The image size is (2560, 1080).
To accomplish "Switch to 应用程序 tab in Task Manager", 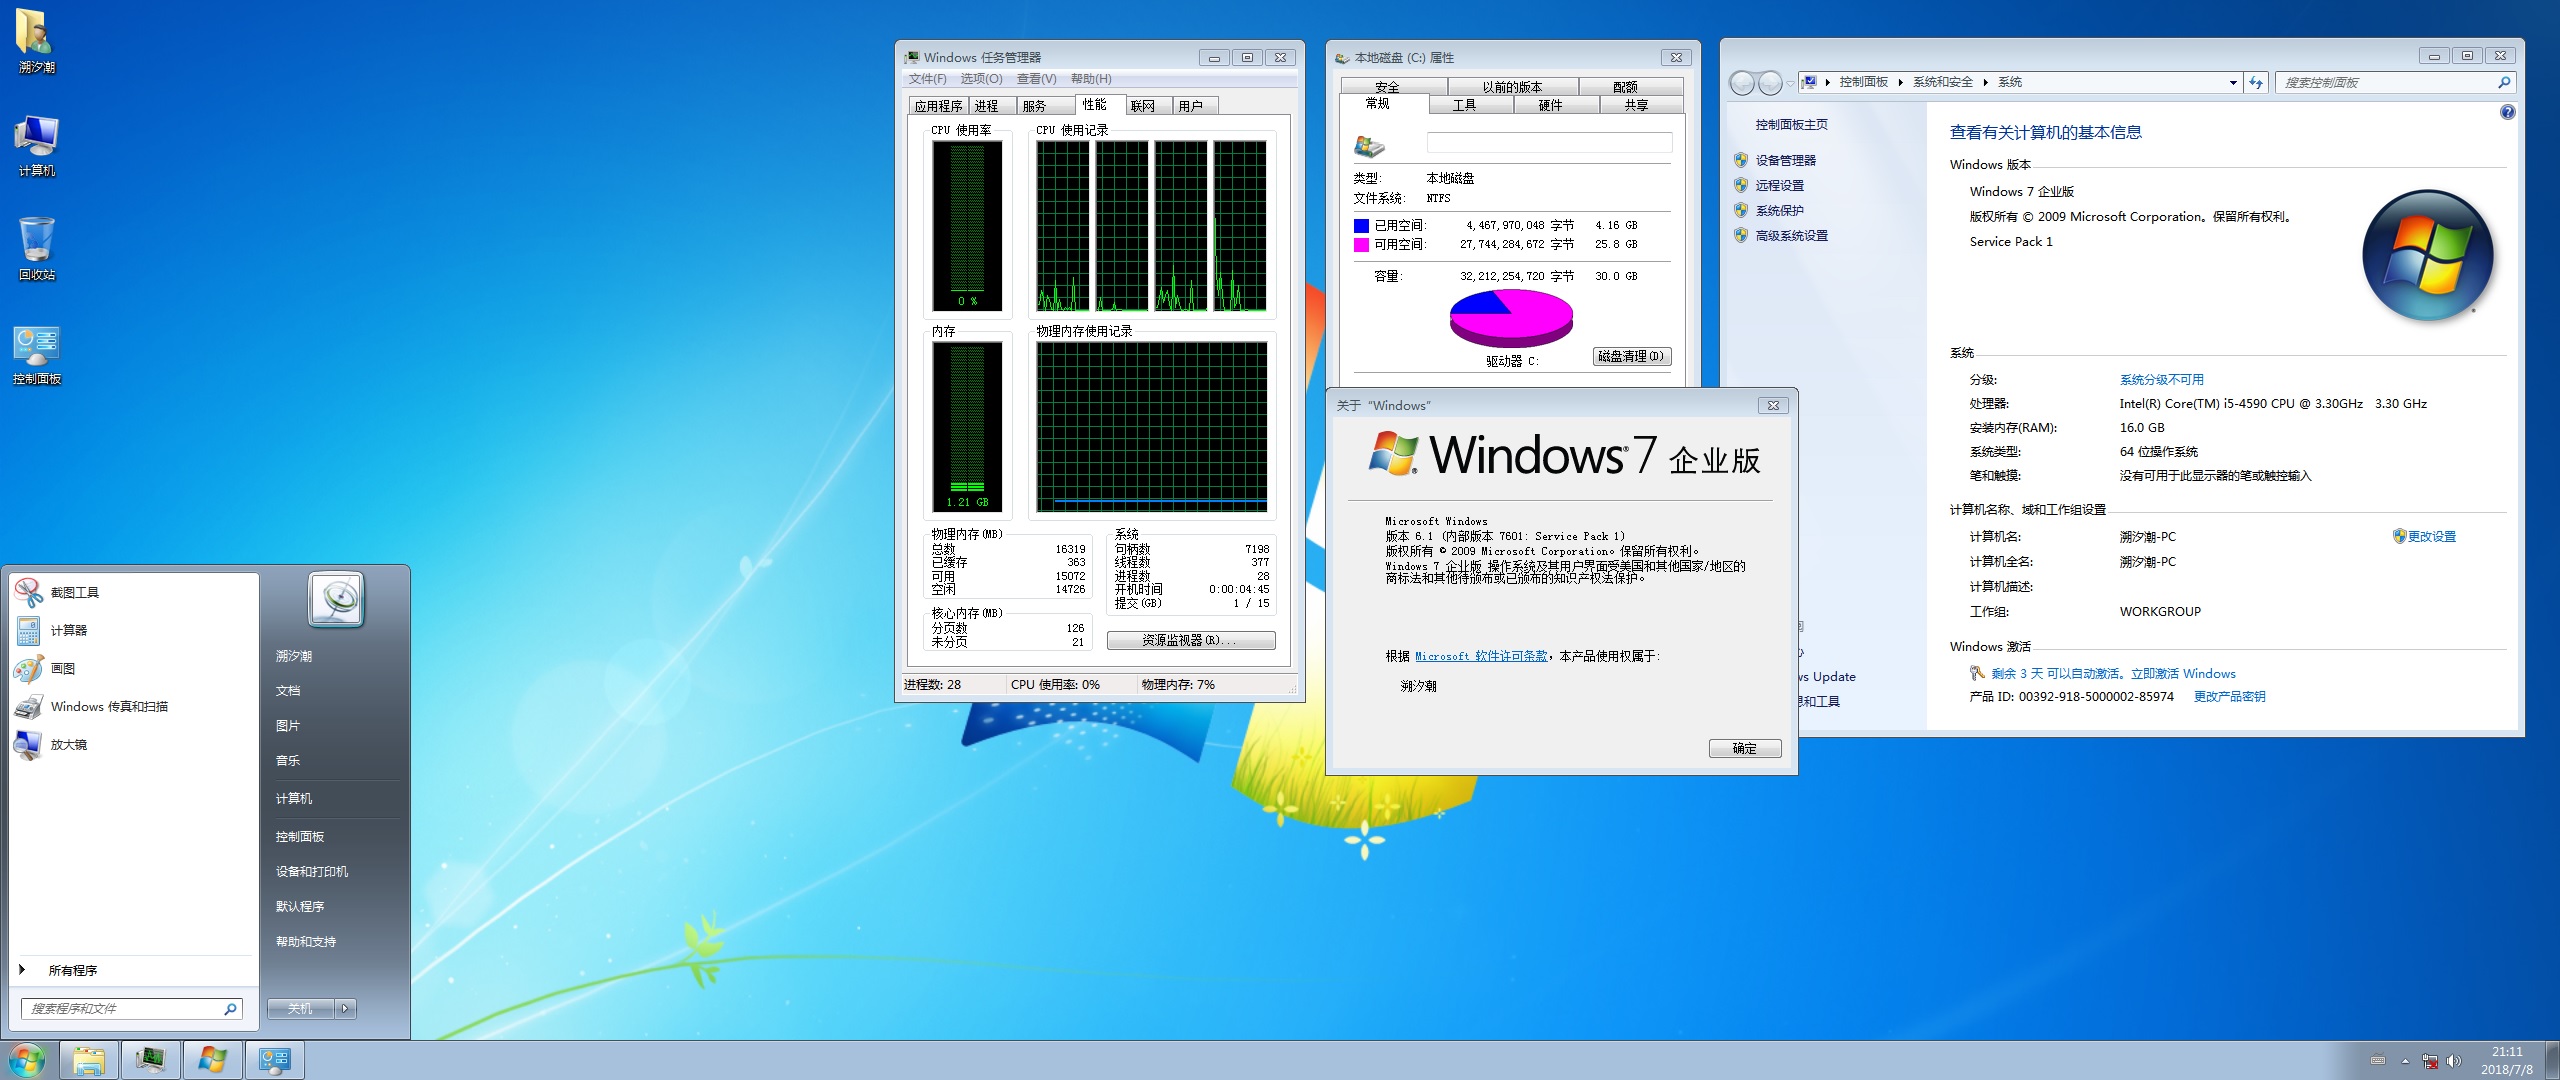I will click(938, 106).
